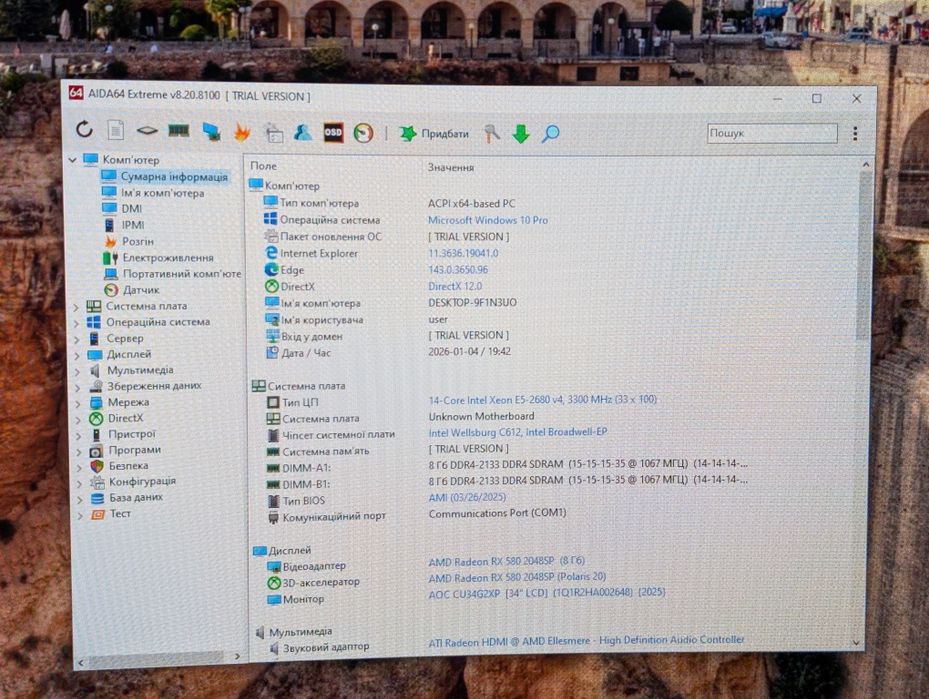Screen dimensions: 929x699
Task: Click the Refresh toolbar icon
Action: (x=85, y=129)
